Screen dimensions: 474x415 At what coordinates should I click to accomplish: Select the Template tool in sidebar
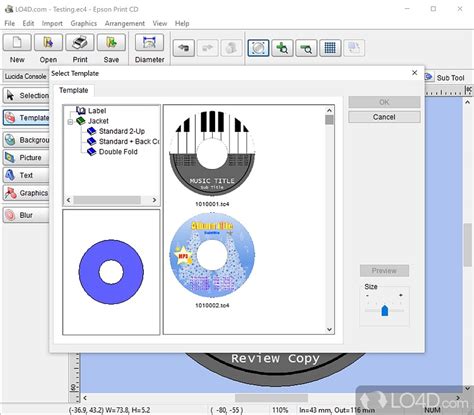tap(26, 118)
